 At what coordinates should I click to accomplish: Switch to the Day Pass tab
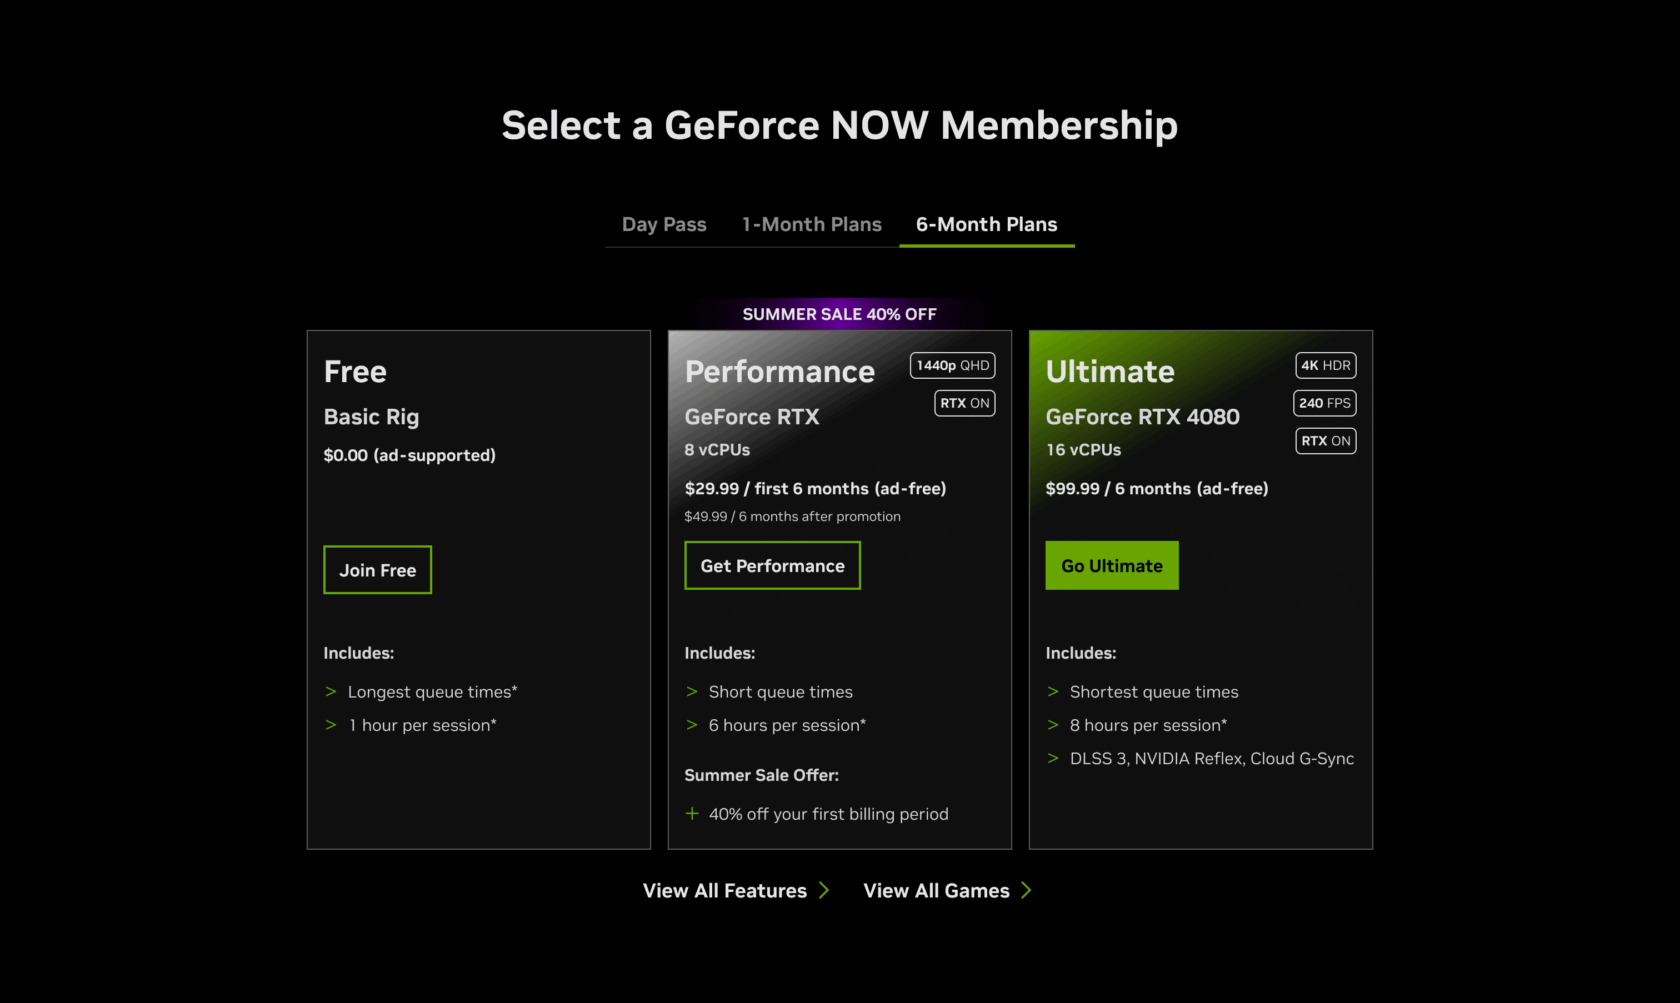[x=664, y=225]
